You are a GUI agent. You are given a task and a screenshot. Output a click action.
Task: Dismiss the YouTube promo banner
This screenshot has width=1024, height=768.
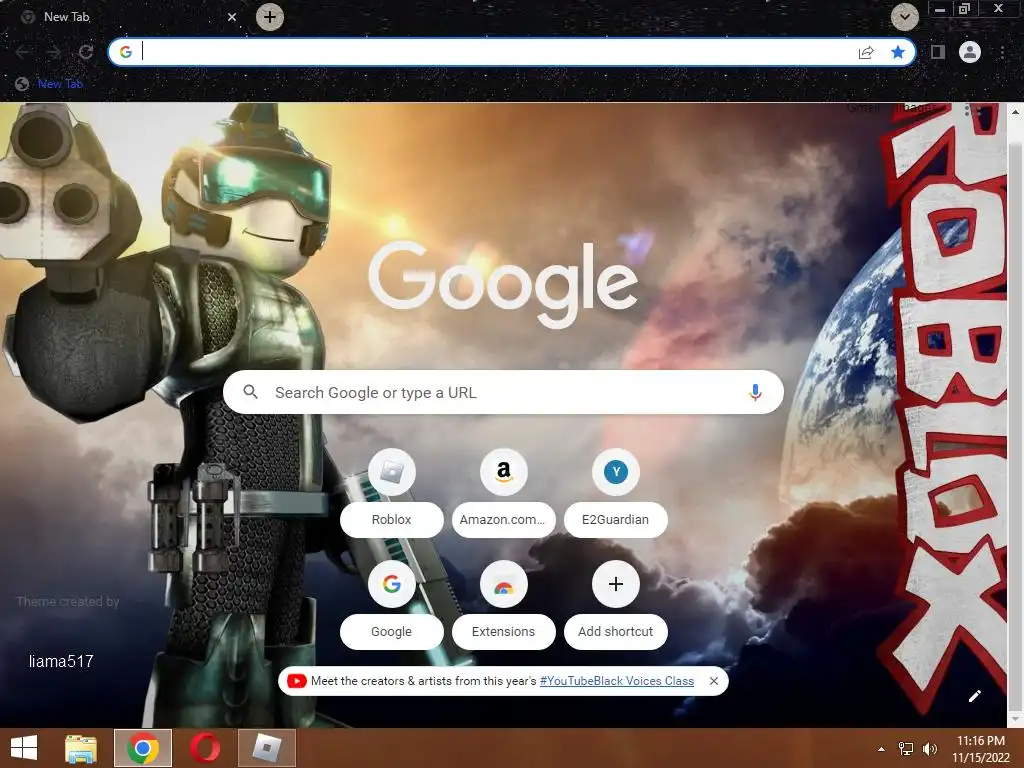pyautogui.click(x=714, y=681)
